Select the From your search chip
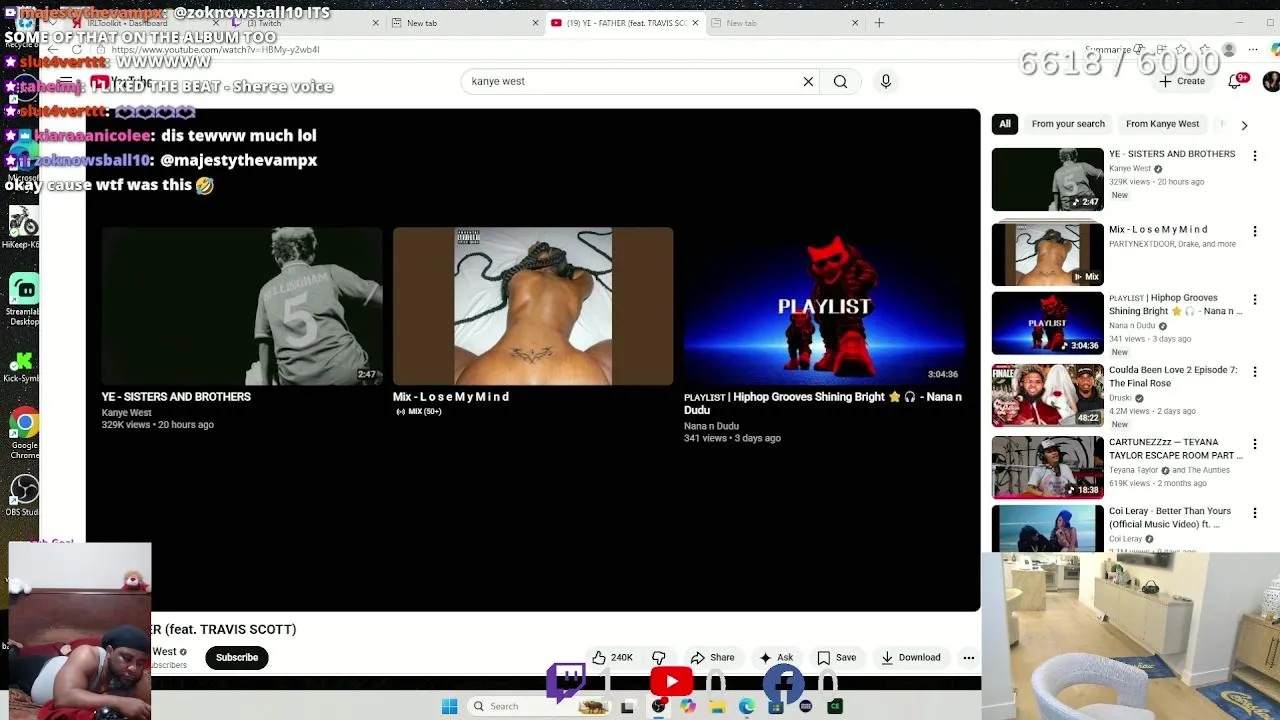Screen dimensions: 1280x720 (x=1068, y=124)
